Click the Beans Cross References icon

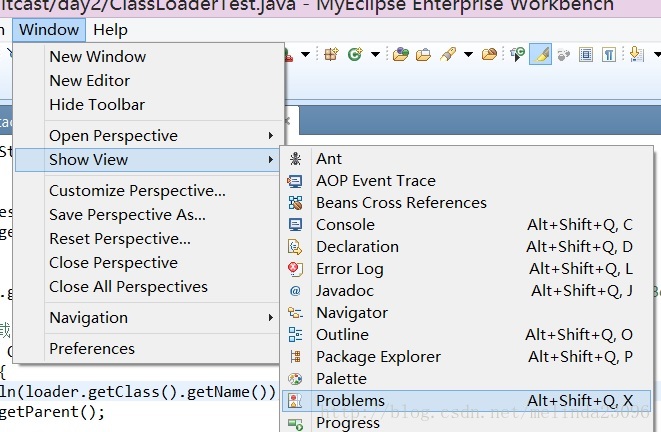pos(295,203)
